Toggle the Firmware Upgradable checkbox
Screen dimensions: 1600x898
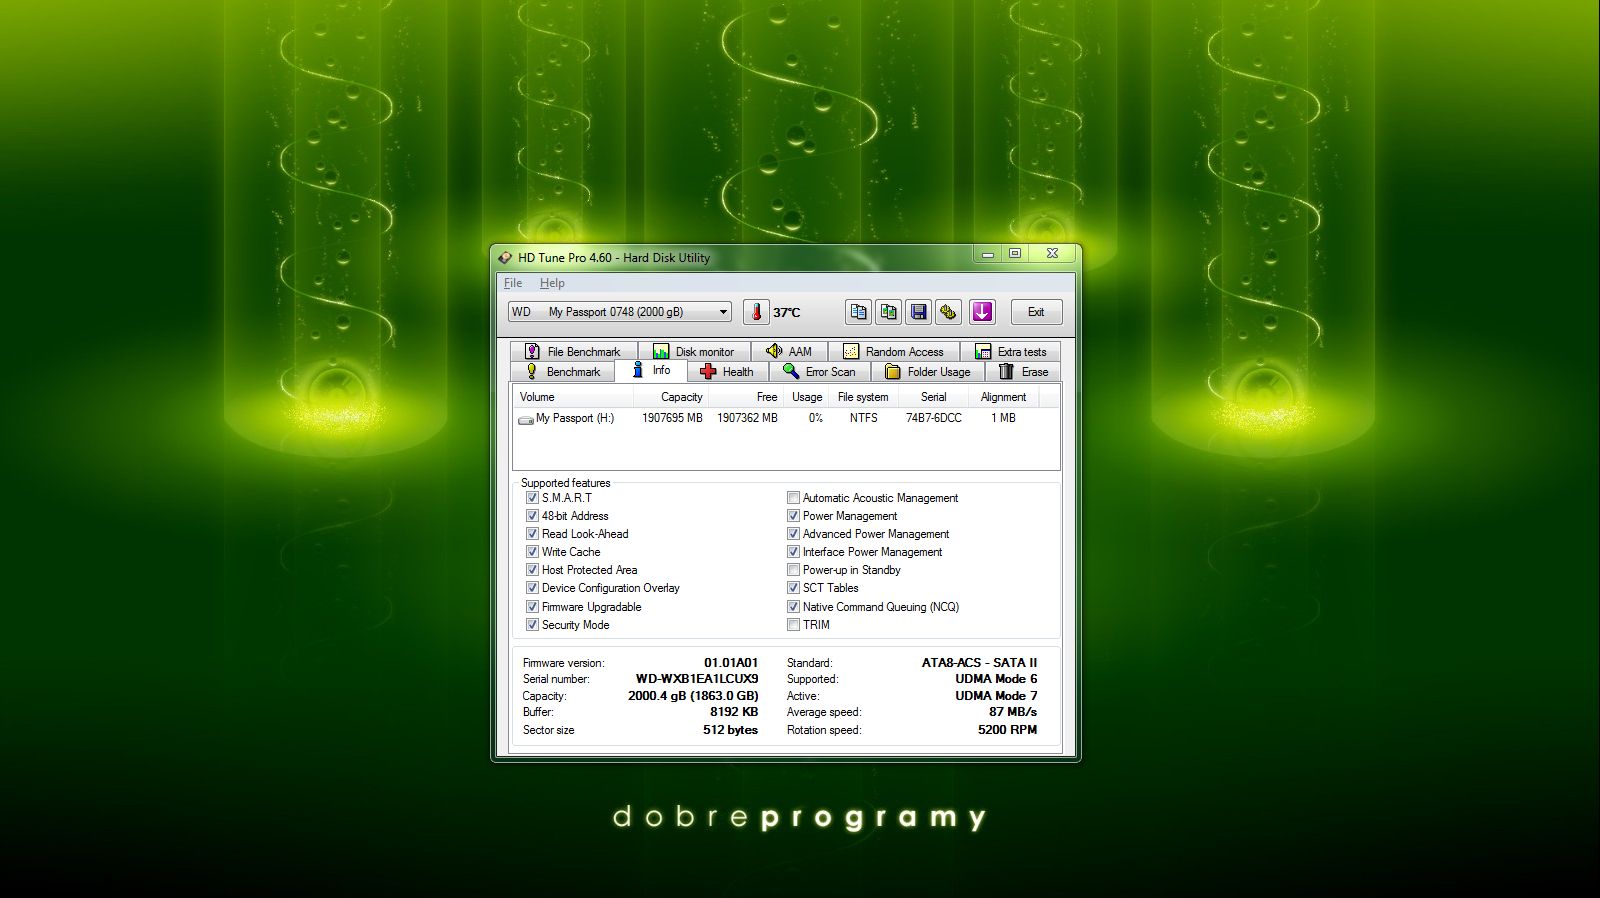532,606
